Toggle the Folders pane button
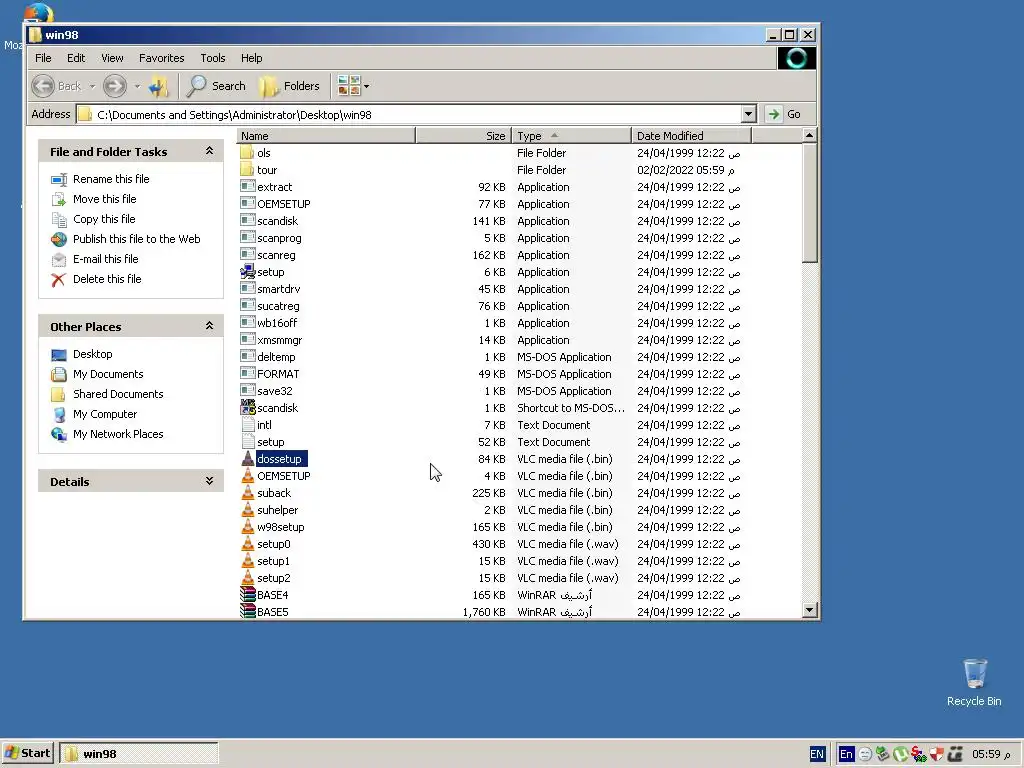Screen dimensions: 1024x768 pyautogui.click(x=289, y=86)
